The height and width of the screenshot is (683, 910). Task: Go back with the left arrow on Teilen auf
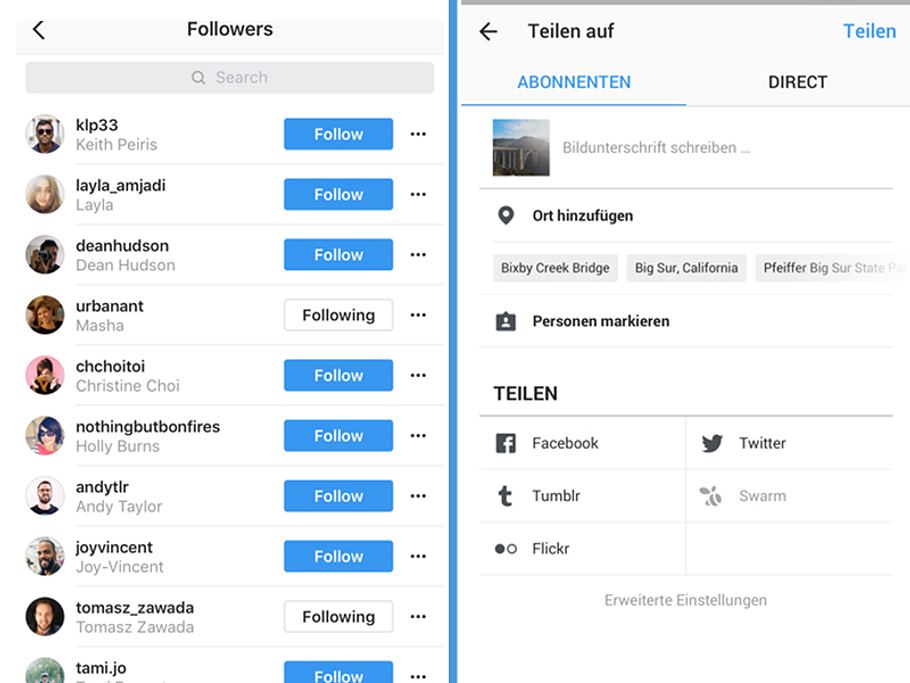[x=487, y=31]
